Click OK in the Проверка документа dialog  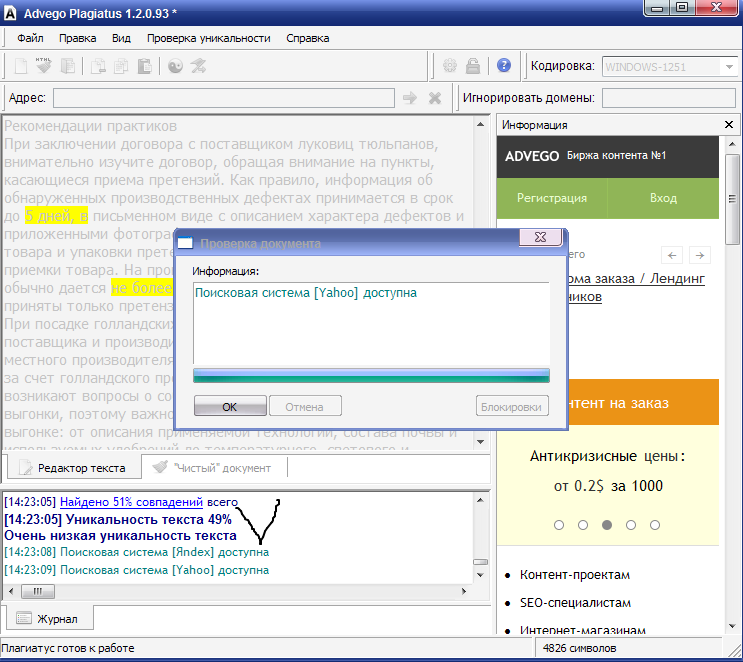(x=230, y=407)
